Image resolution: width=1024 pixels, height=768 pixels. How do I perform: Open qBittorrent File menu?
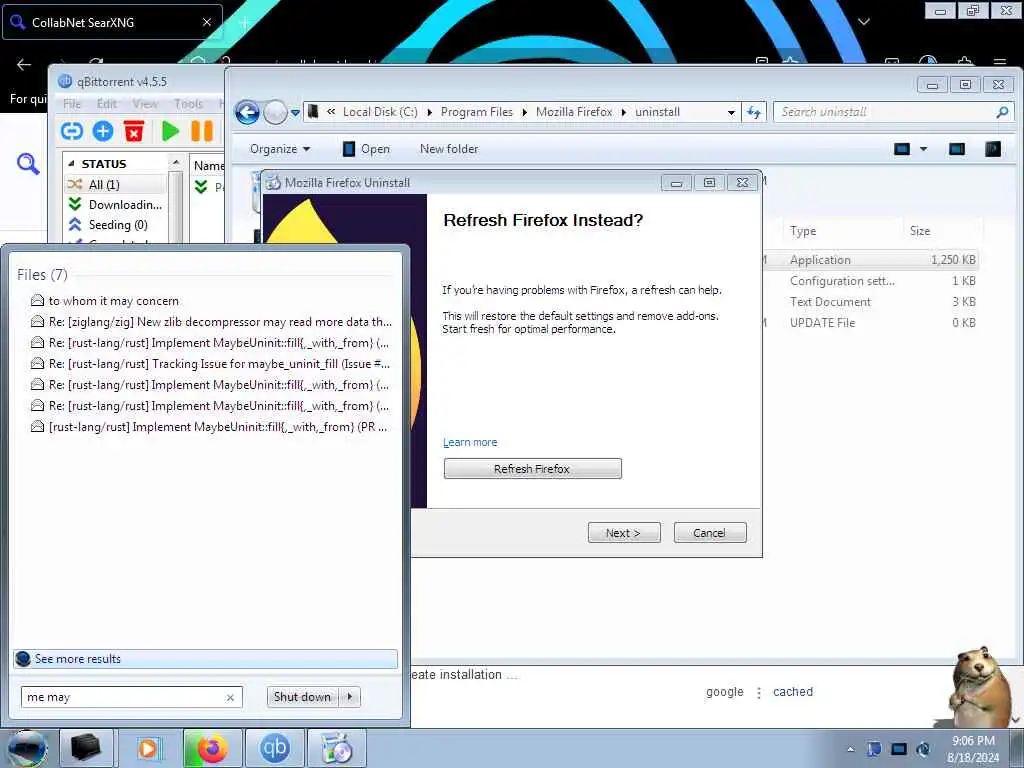(x=72, y=103)
